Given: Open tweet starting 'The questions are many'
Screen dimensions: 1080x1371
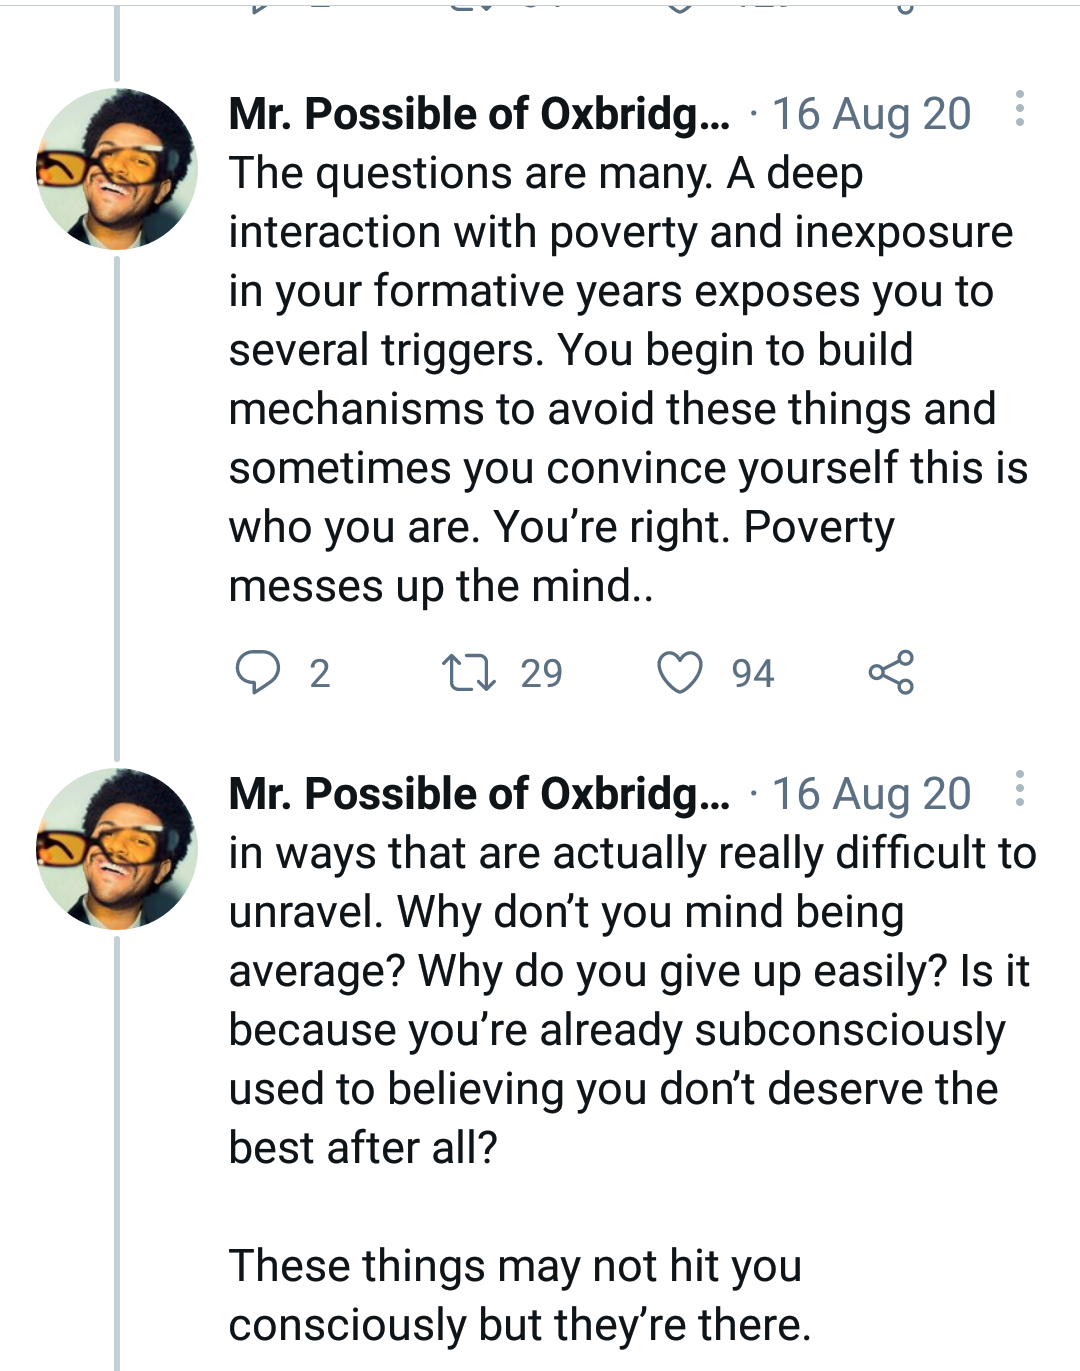Looking at the screenshot, I should (620, 350).
